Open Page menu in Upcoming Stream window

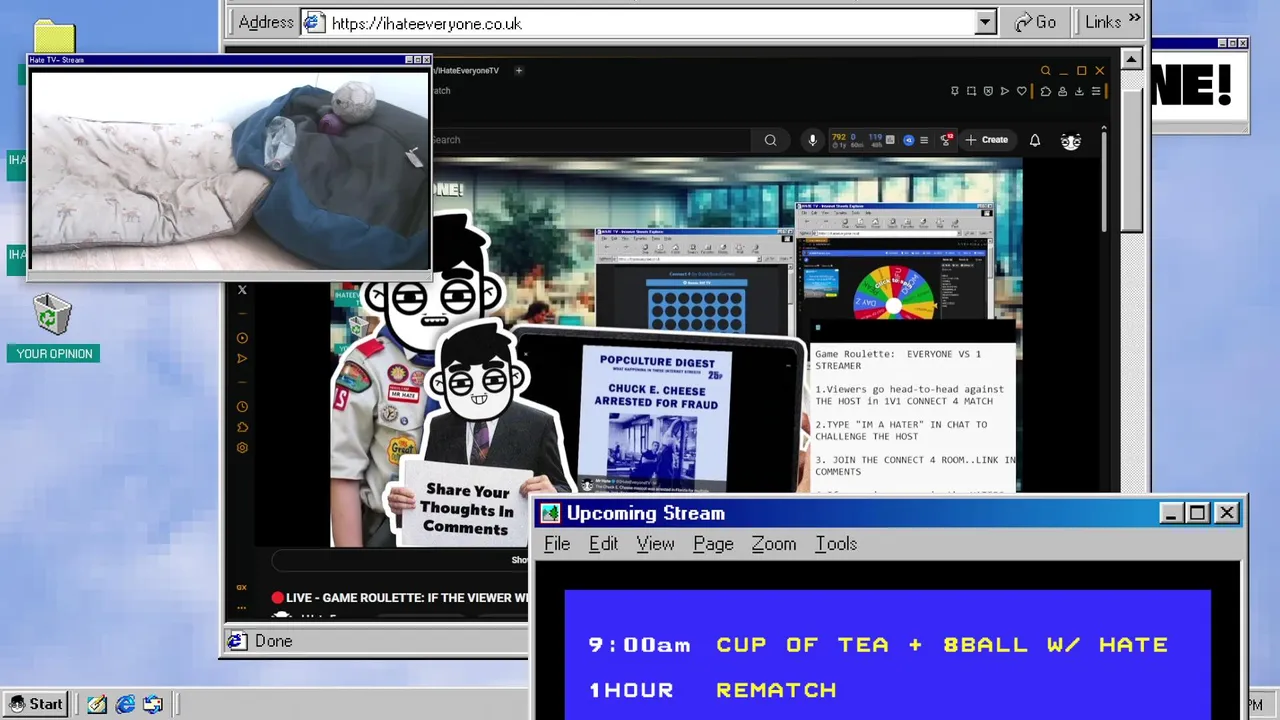pos(713,544)
